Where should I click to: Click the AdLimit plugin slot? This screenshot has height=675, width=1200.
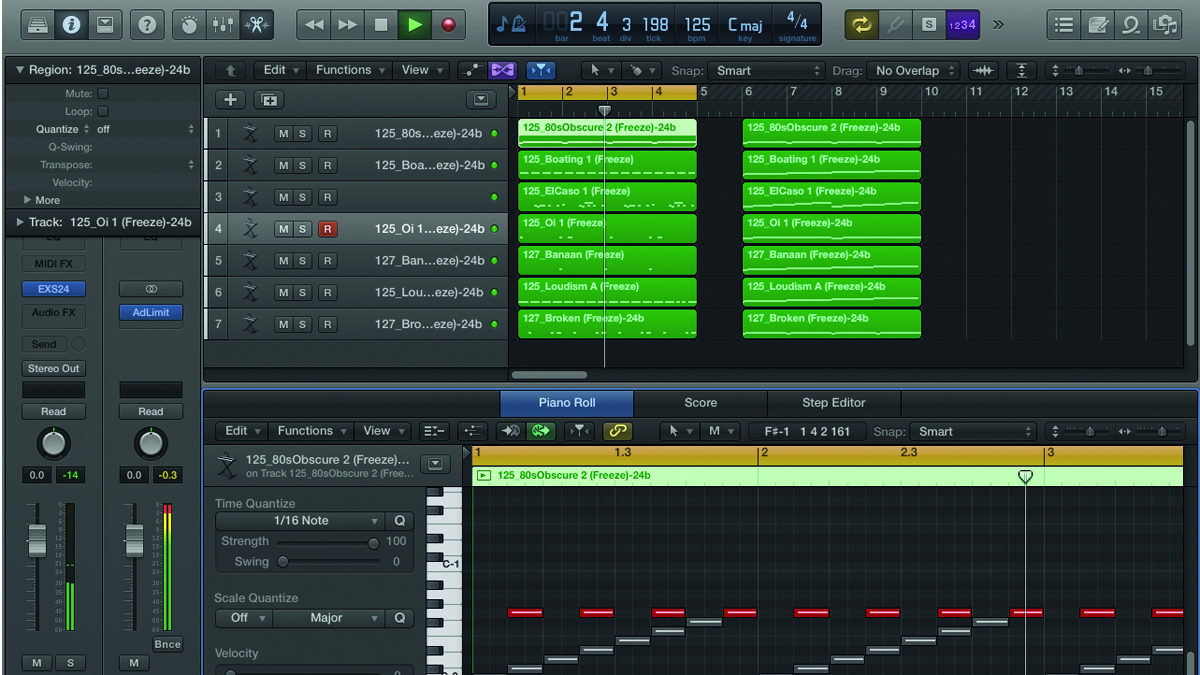click(x=151, y=312)
